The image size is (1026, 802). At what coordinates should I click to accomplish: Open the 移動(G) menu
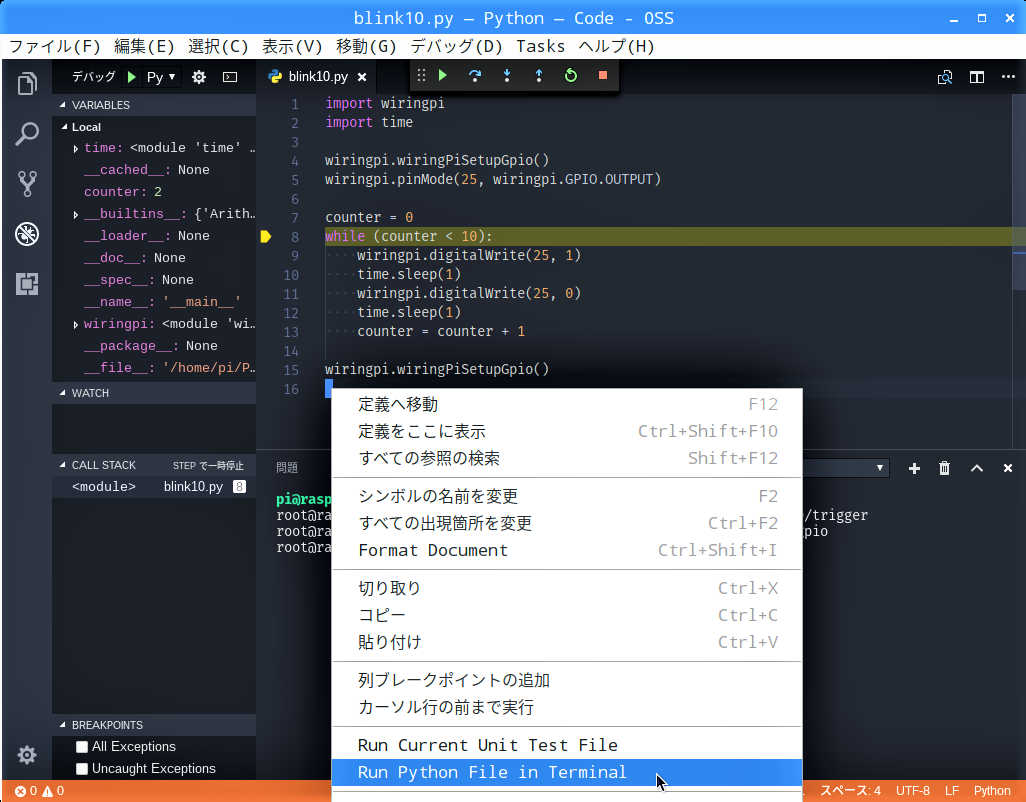coord(366,46)
